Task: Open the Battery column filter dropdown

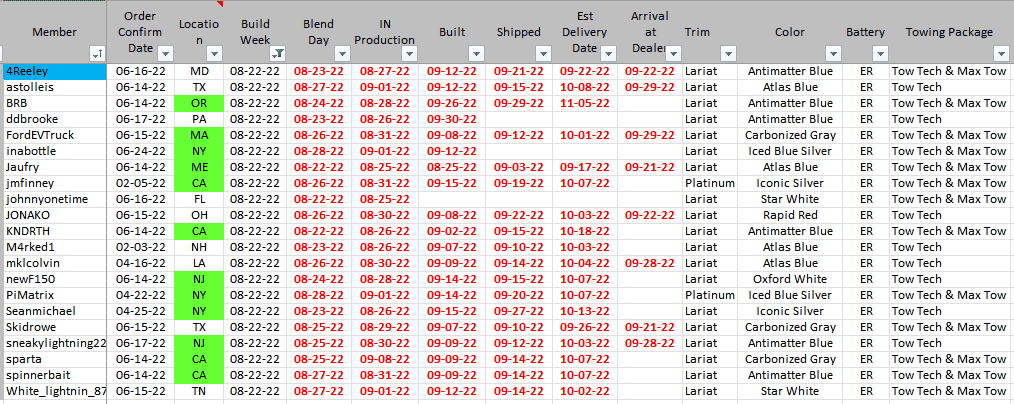Action: [x=880, y=53]
